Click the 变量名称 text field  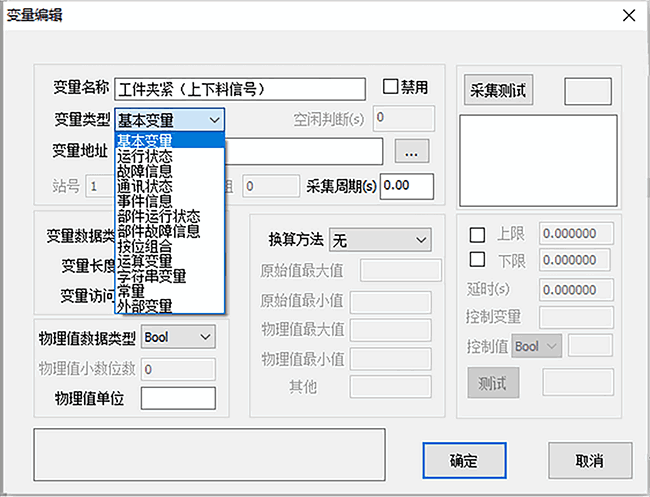pos(240,90)
